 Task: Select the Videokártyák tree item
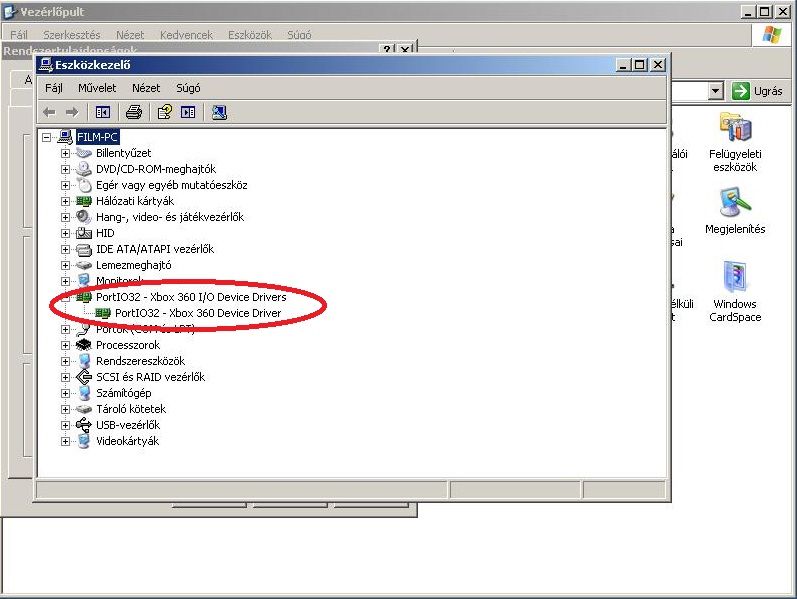point(127,441)
